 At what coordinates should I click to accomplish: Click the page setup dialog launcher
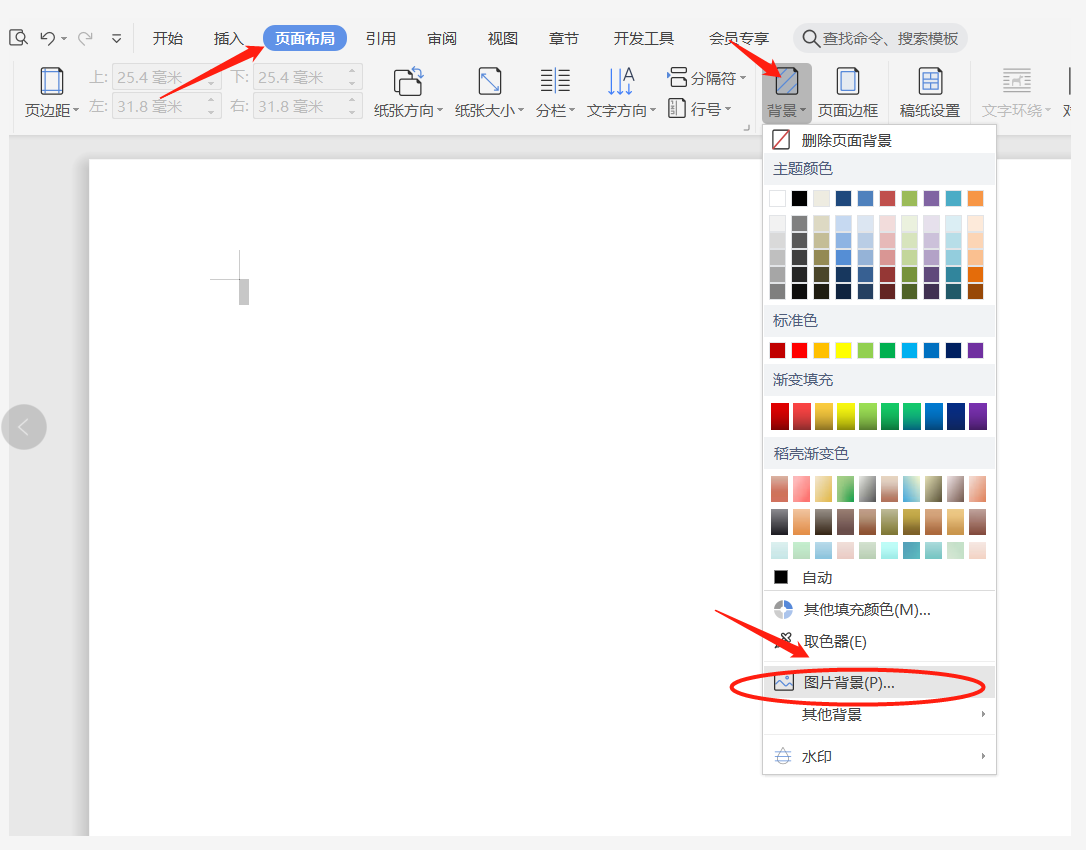(747, 127)
